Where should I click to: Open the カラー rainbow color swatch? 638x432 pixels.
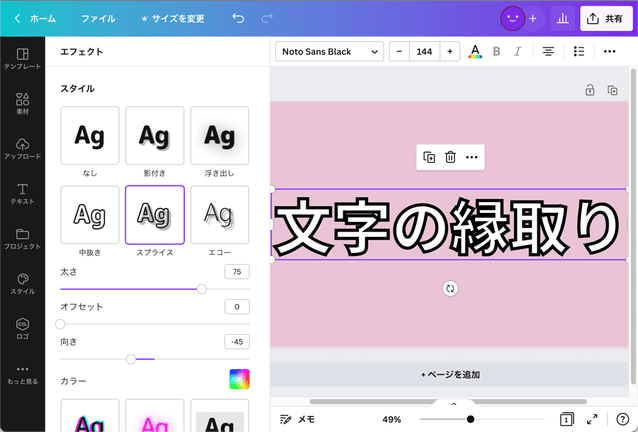click(239, 379)
